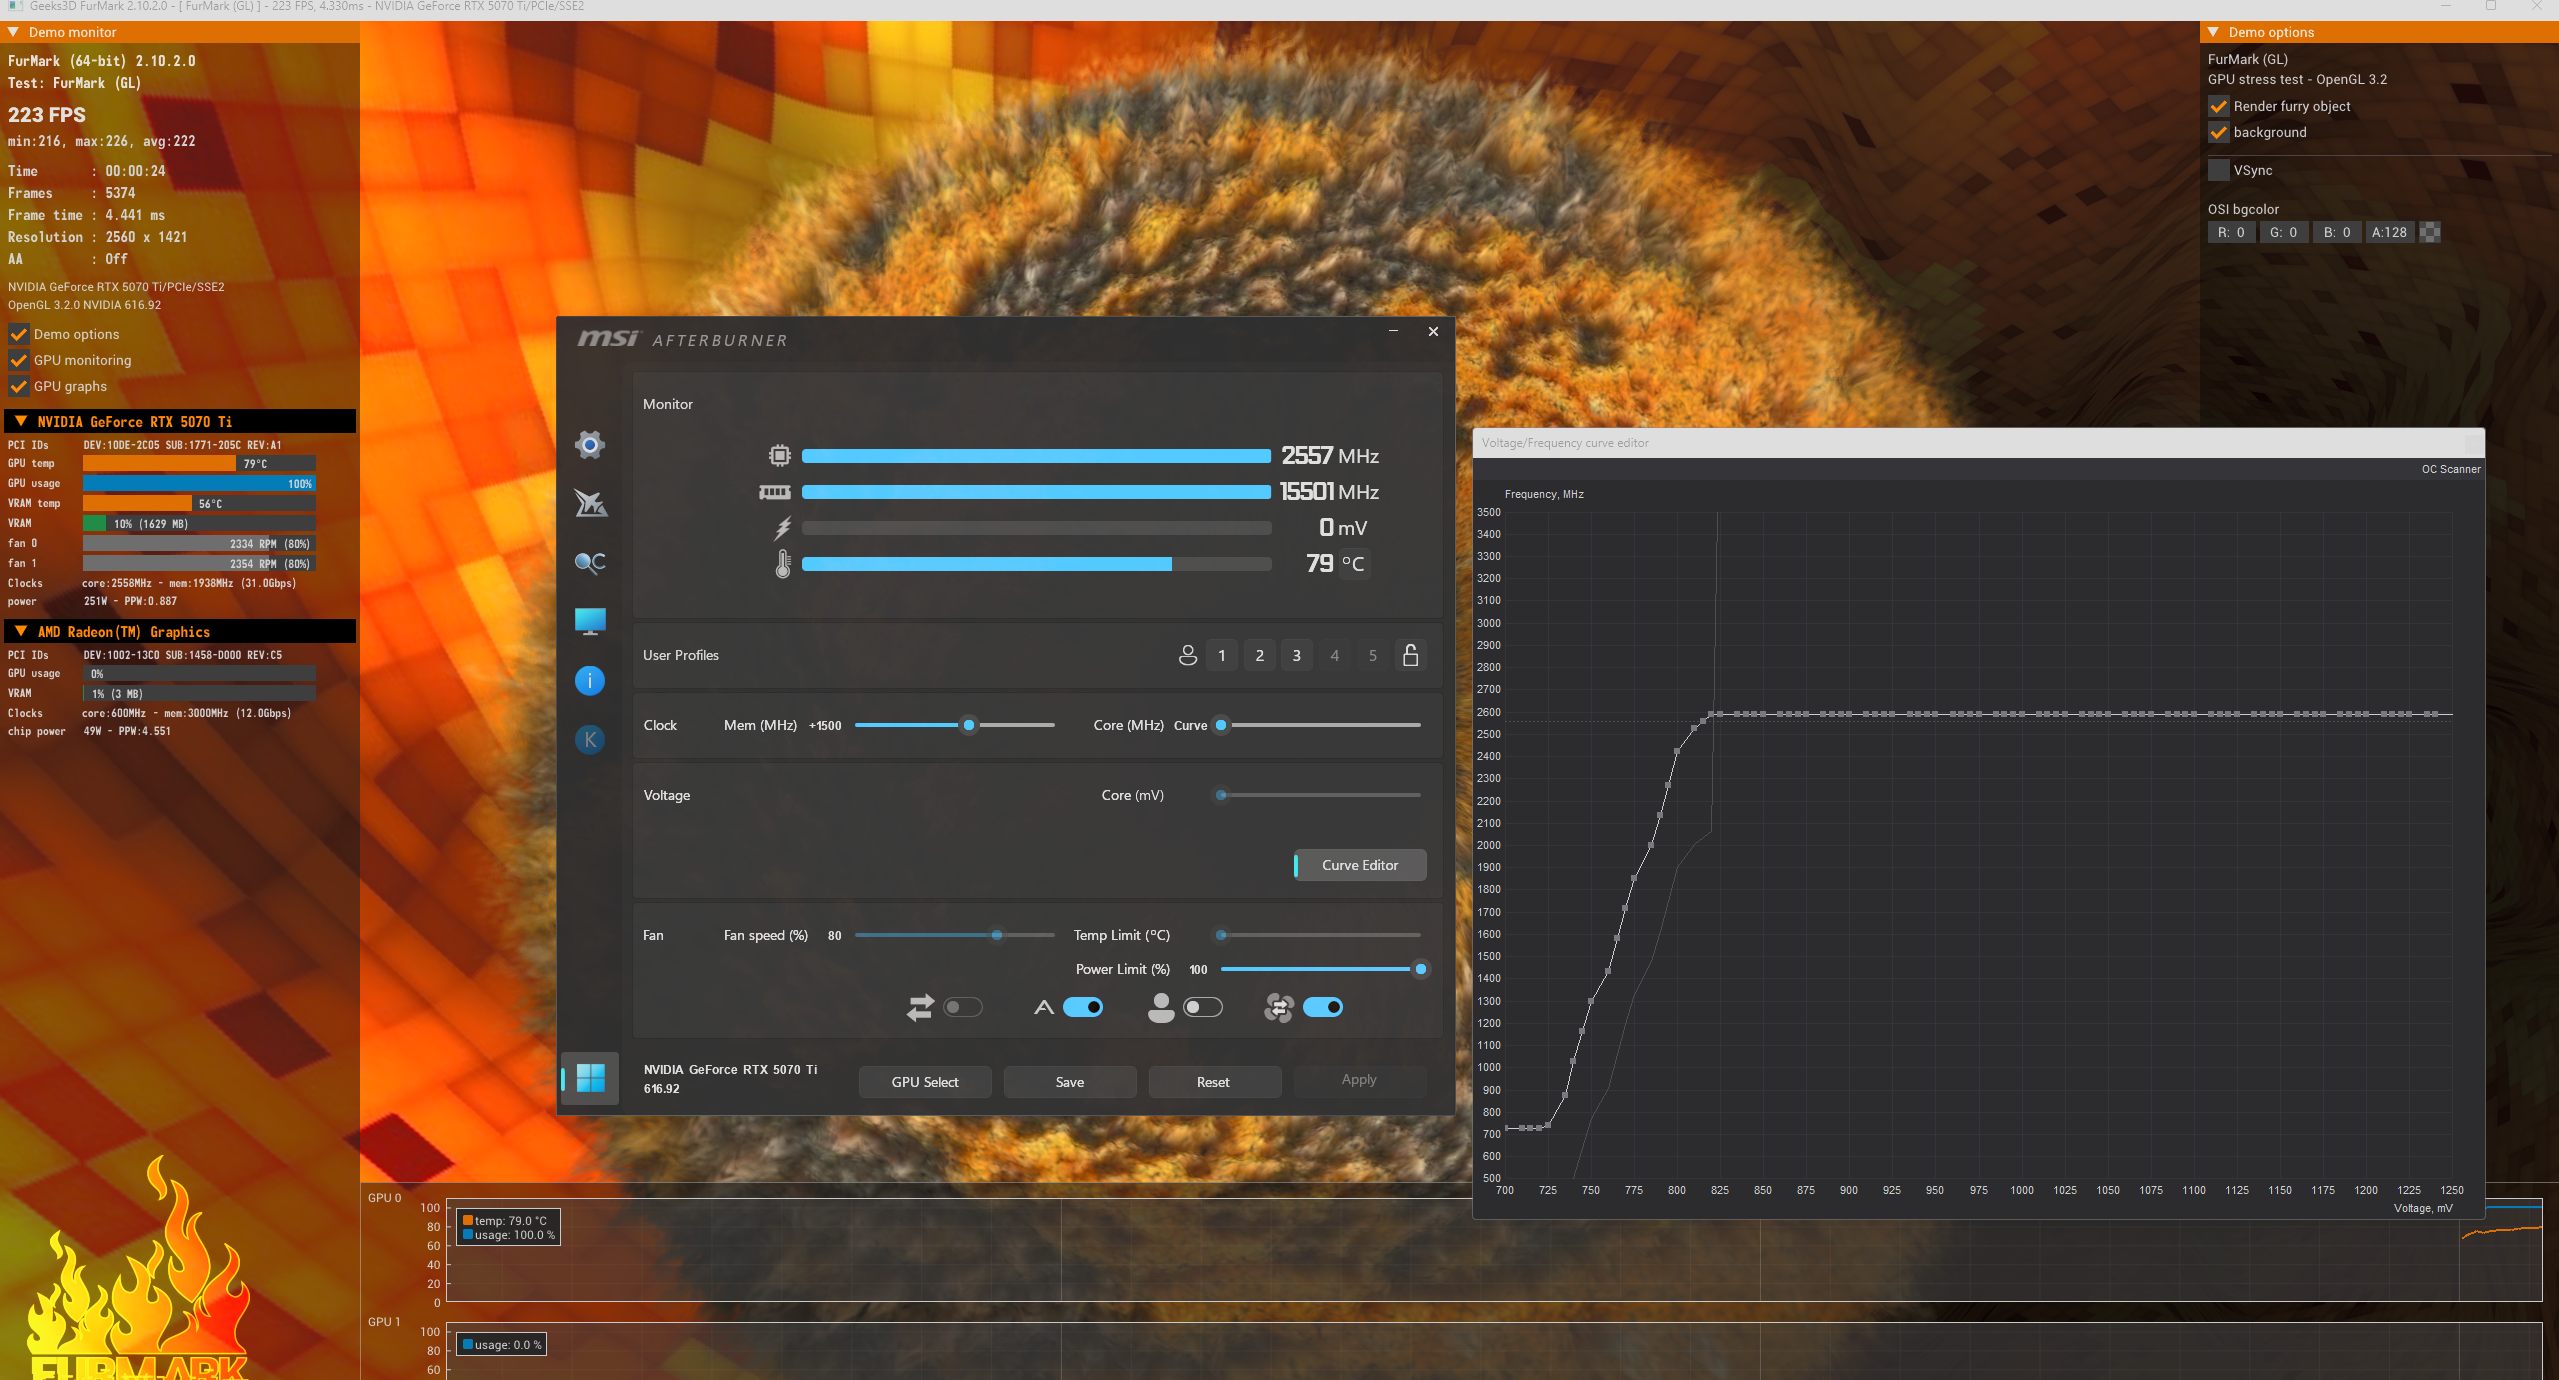Minimize the MSI Afterburner window
The height and width of the screenshot is (1380, 2559).
[x=1393, y=331]
